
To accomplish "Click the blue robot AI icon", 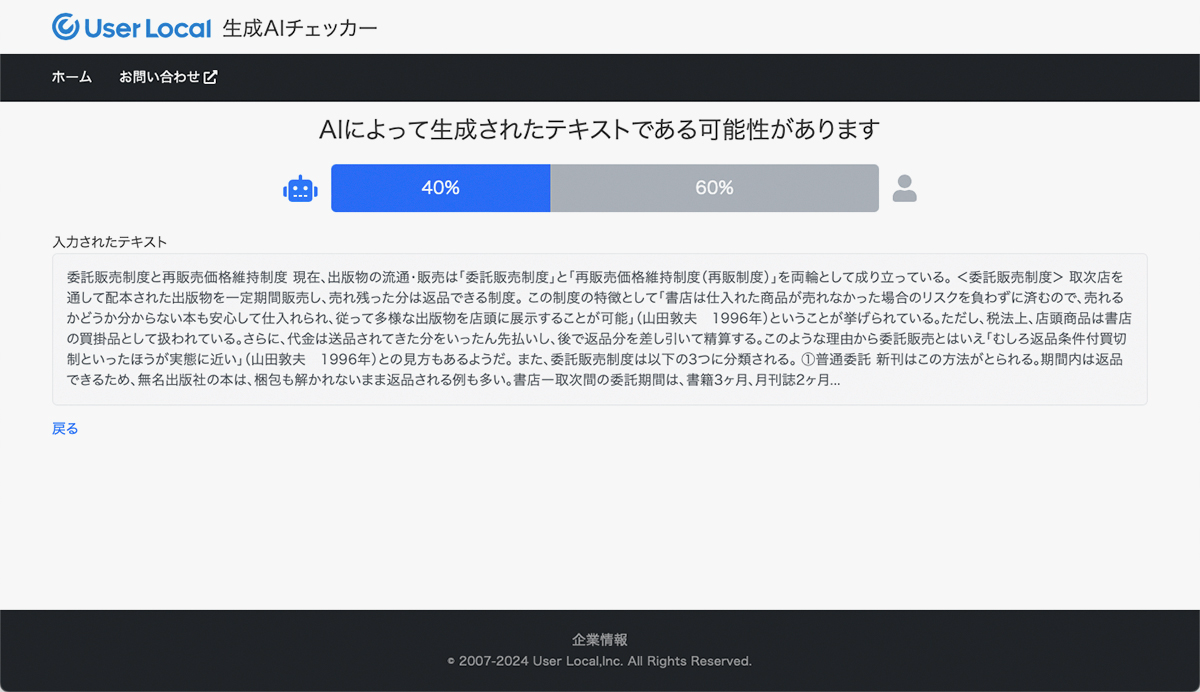I will click(x=300, y=189).
